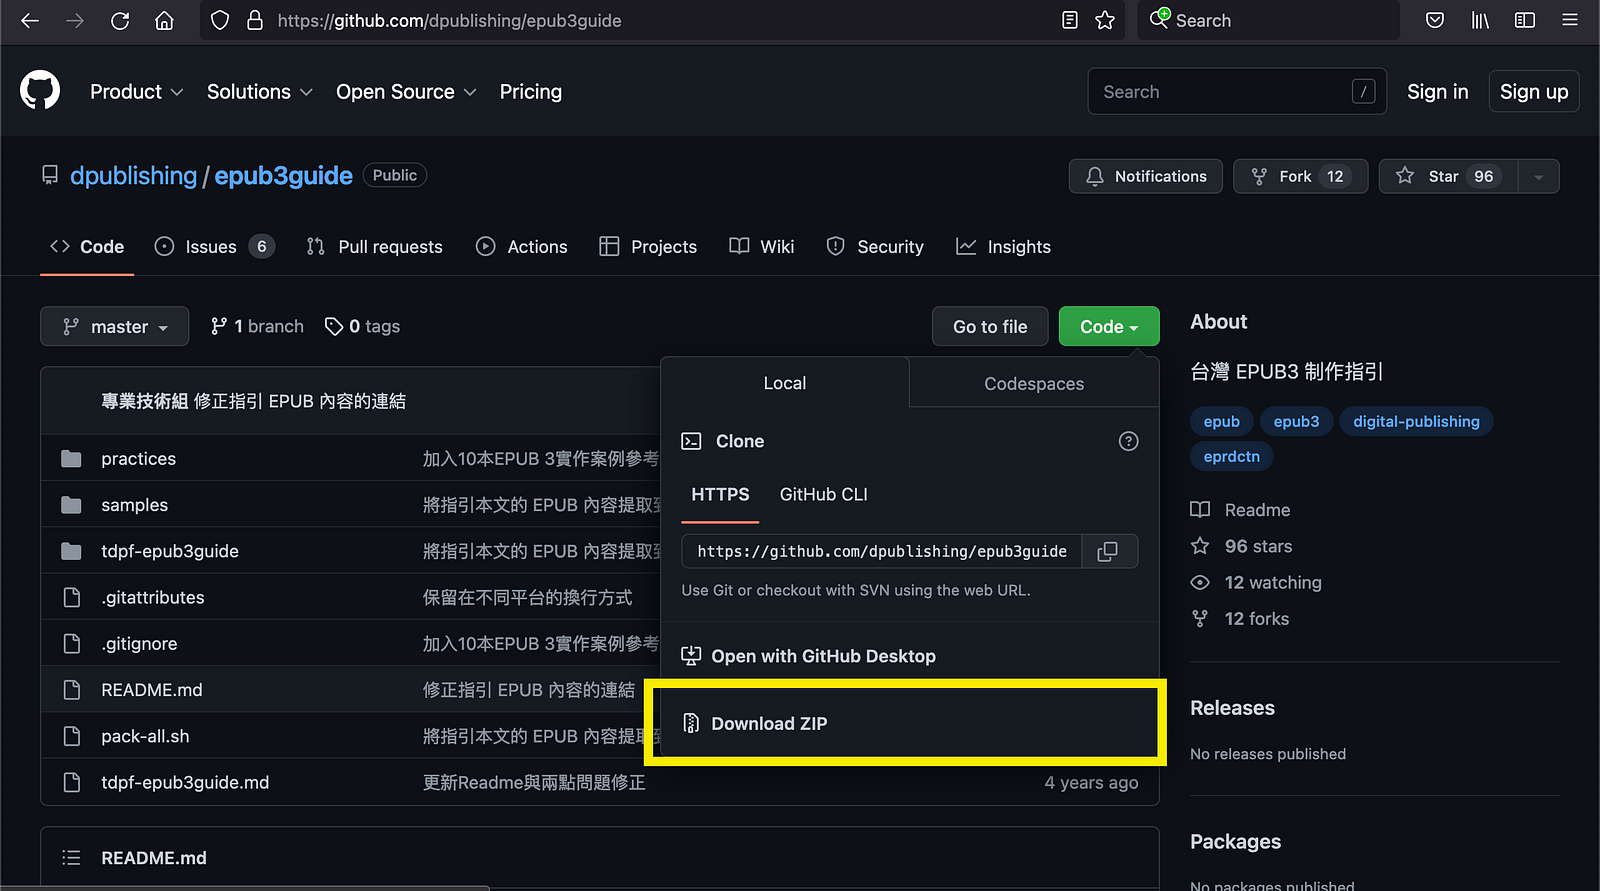Open Pocket save icon in toolbar

[1435, 20]
